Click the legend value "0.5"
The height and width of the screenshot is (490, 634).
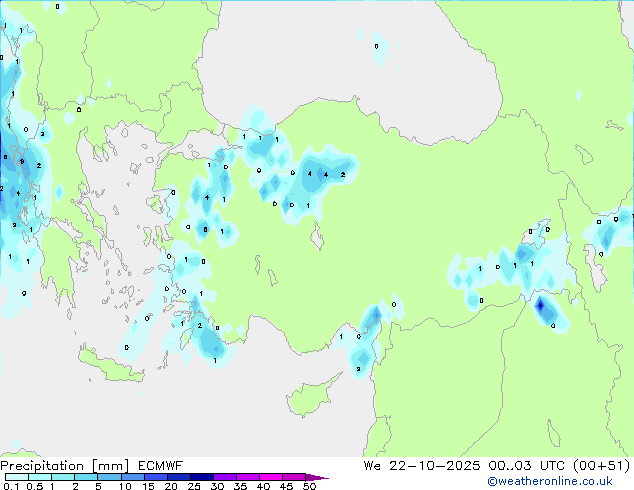click(34, 486)
